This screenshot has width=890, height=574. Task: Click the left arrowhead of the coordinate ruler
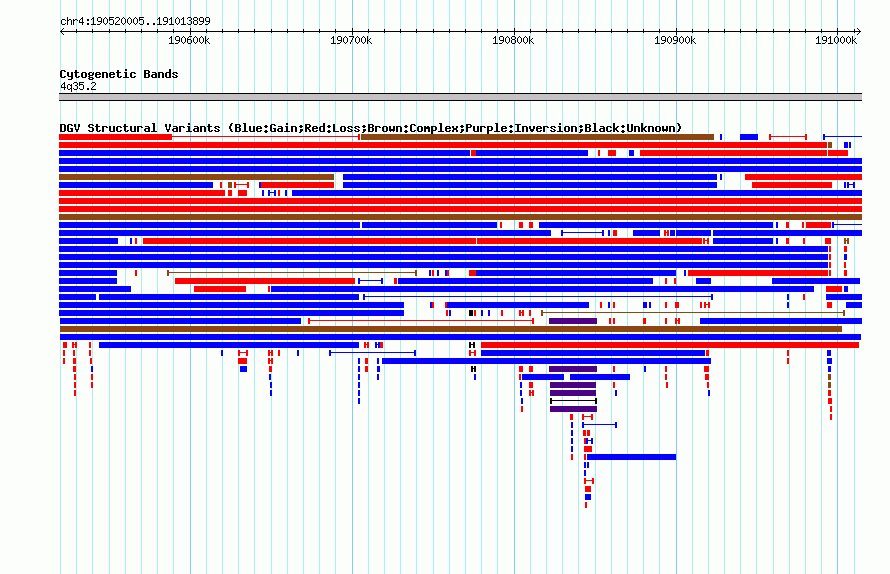pos(62,32)
